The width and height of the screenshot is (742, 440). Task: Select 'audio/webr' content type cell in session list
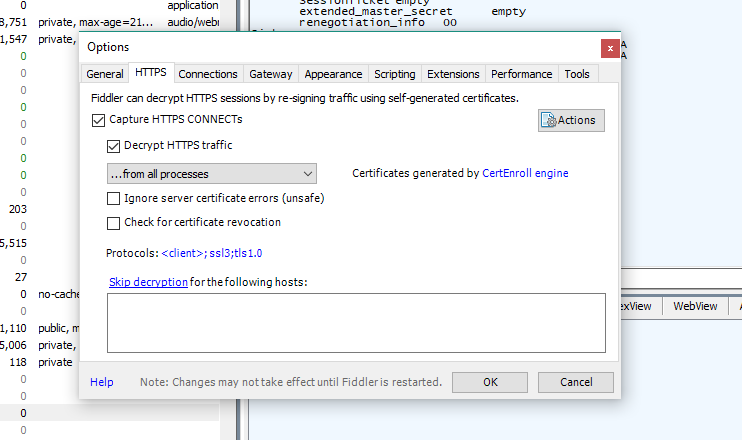193,22
